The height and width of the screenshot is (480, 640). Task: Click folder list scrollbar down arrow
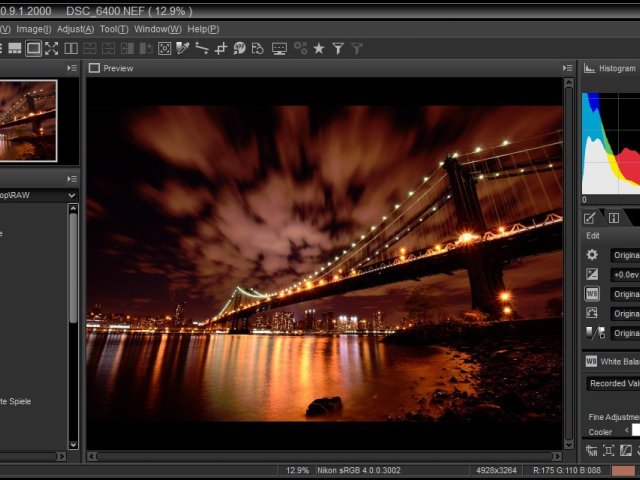(x=73, y=444)
